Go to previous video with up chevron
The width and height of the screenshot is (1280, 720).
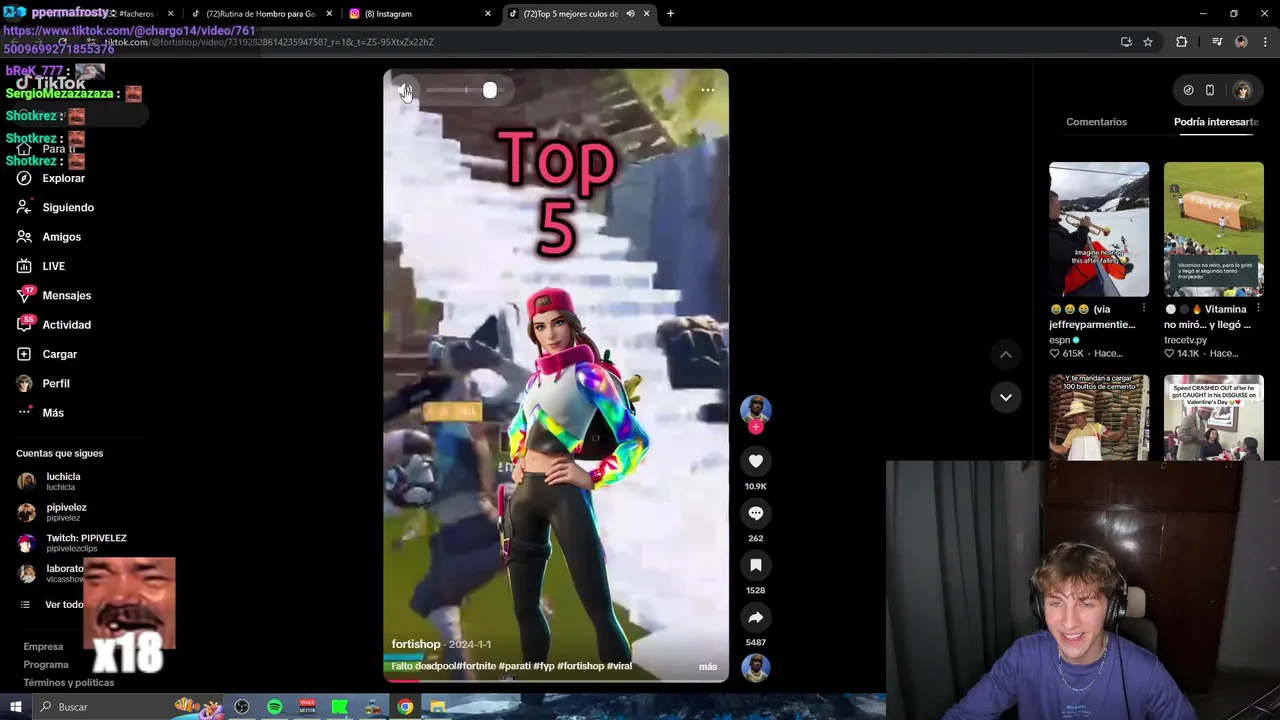pyautogui.click(x=1006, y=354)
